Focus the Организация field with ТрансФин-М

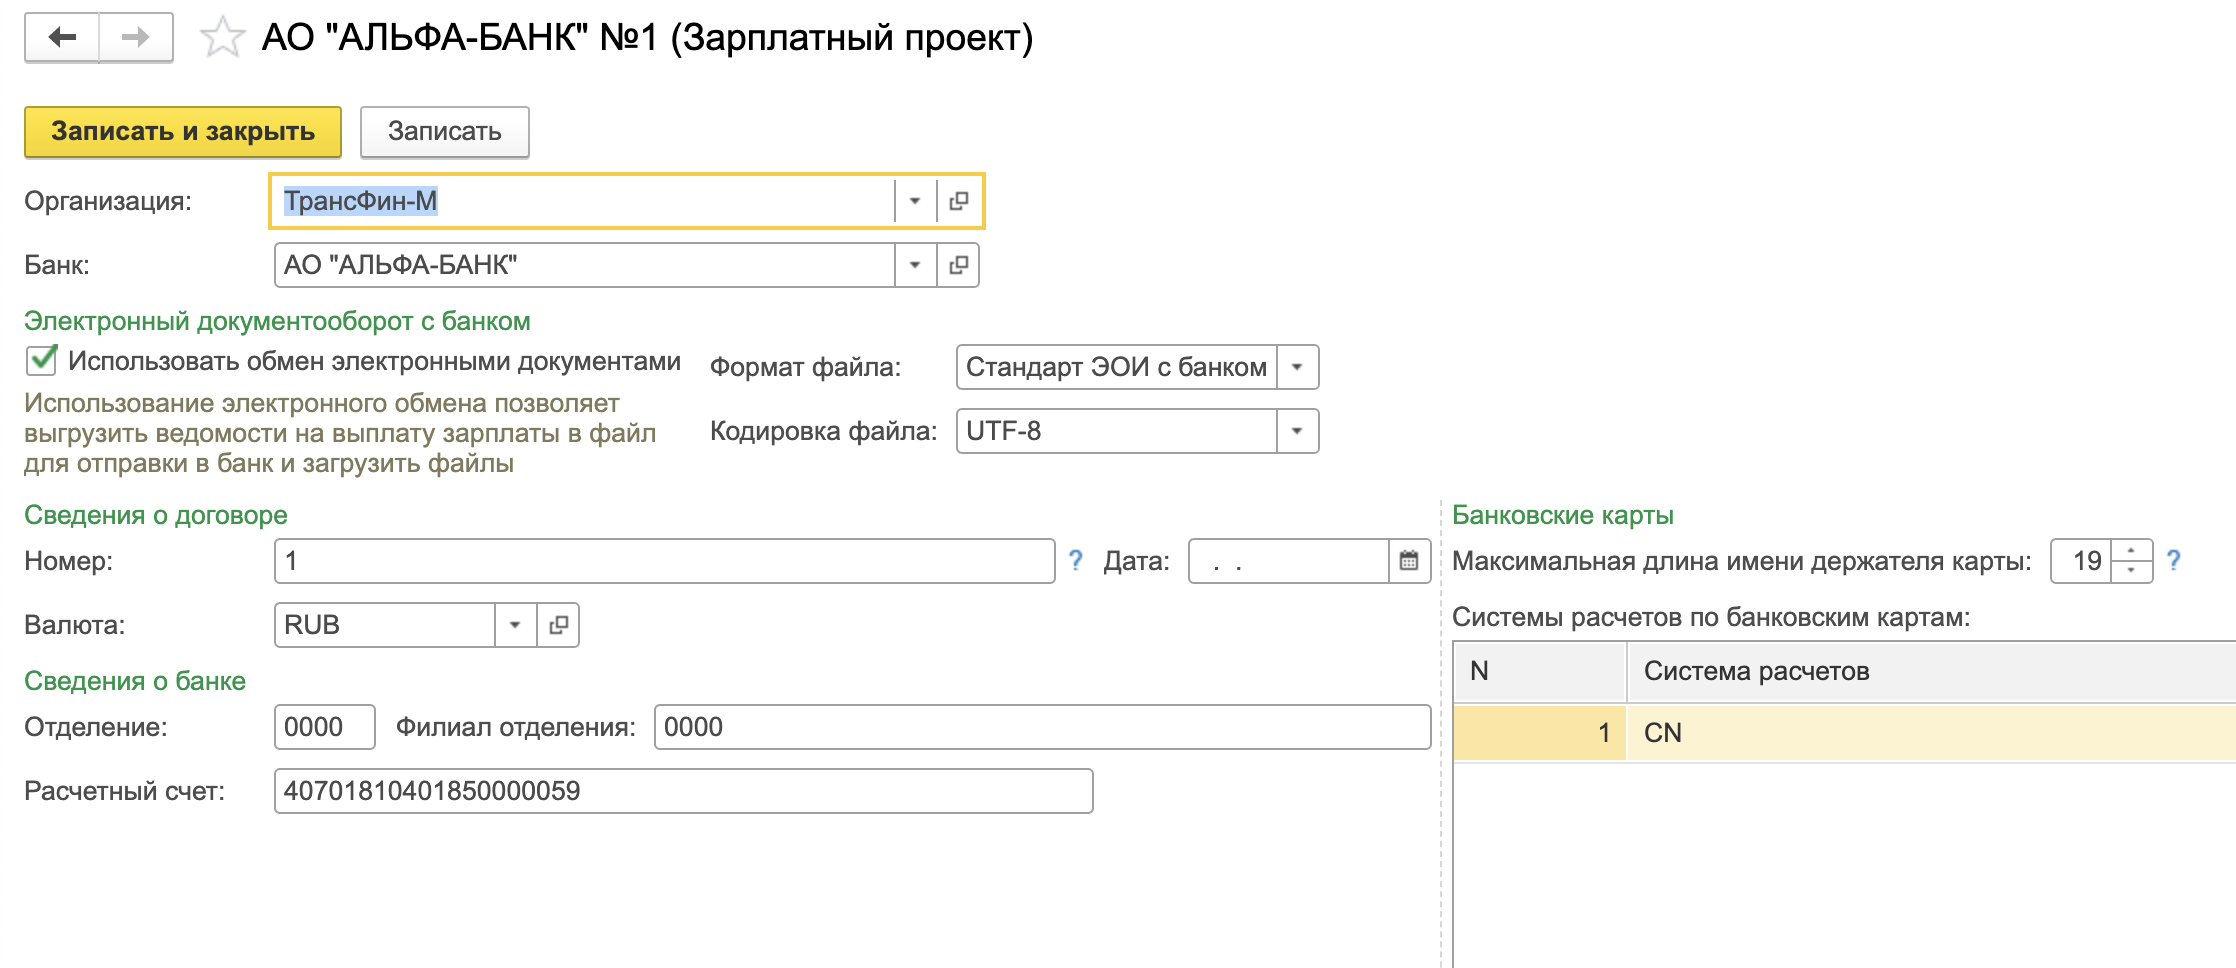584,201
